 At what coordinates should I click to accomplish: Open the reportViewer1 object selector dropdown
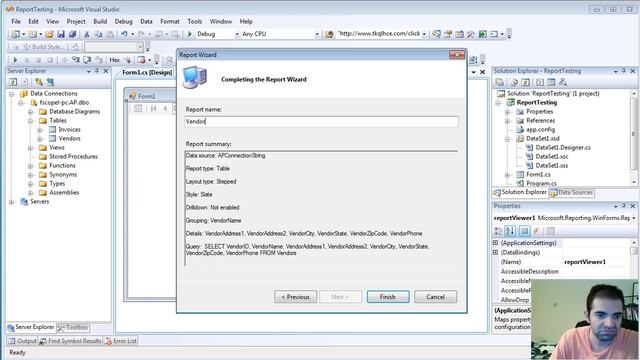click(634, 218)
